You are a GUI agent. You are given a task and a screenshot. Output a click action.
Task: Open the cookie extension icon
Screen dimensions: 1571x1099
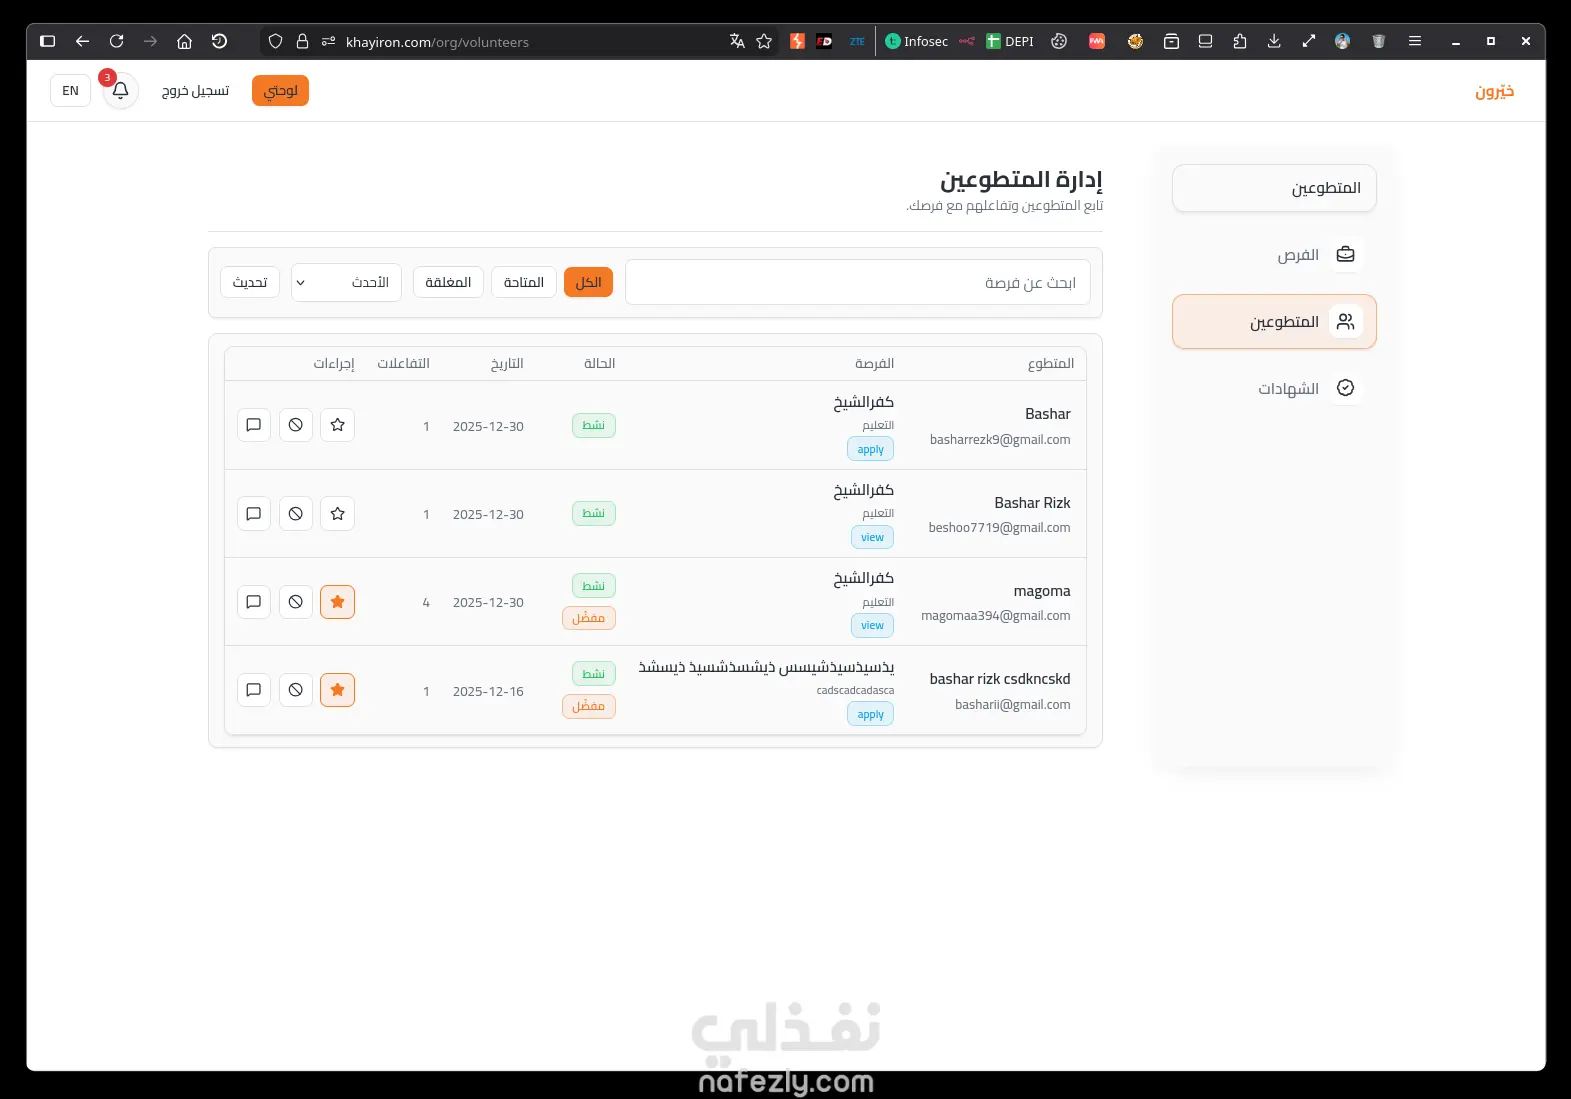1059,41
